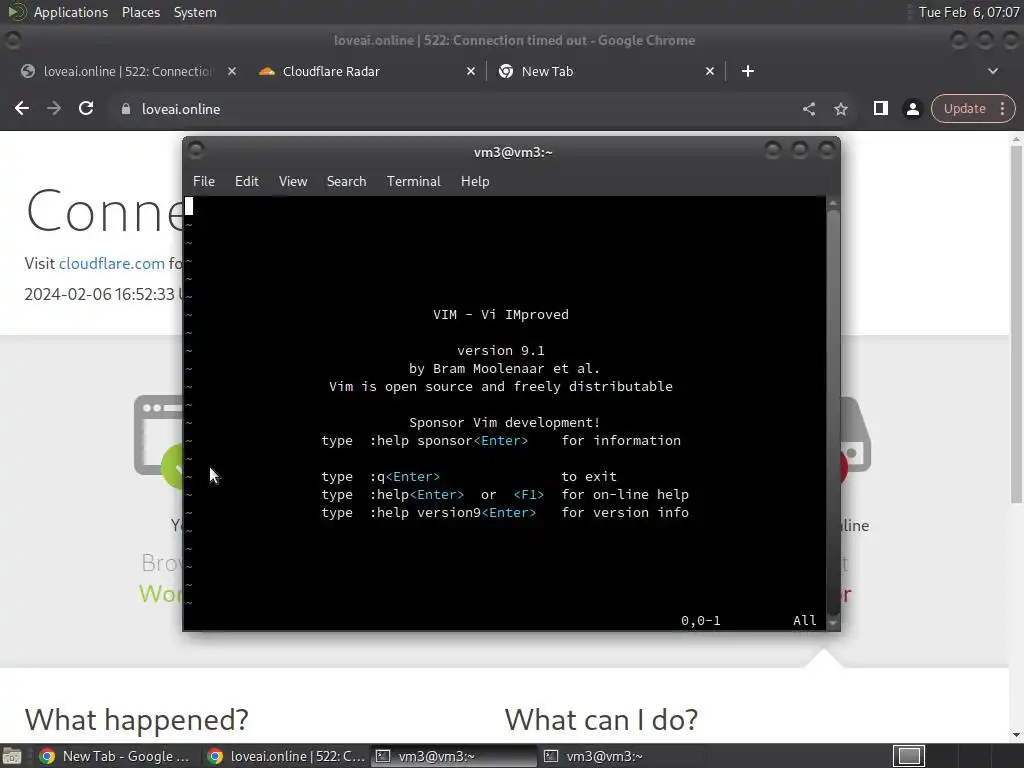Expand Chrome's tab search chevron
Viewport: 1024px width, 768px height.
click(993, 71)
